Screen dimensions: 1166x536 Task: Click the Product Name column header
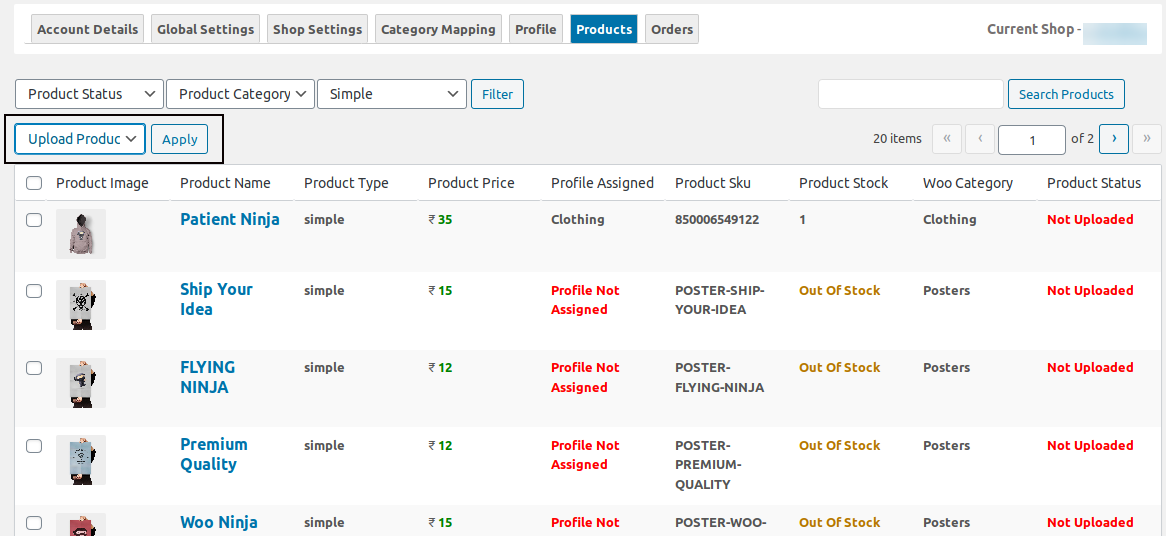pos(225,183)
